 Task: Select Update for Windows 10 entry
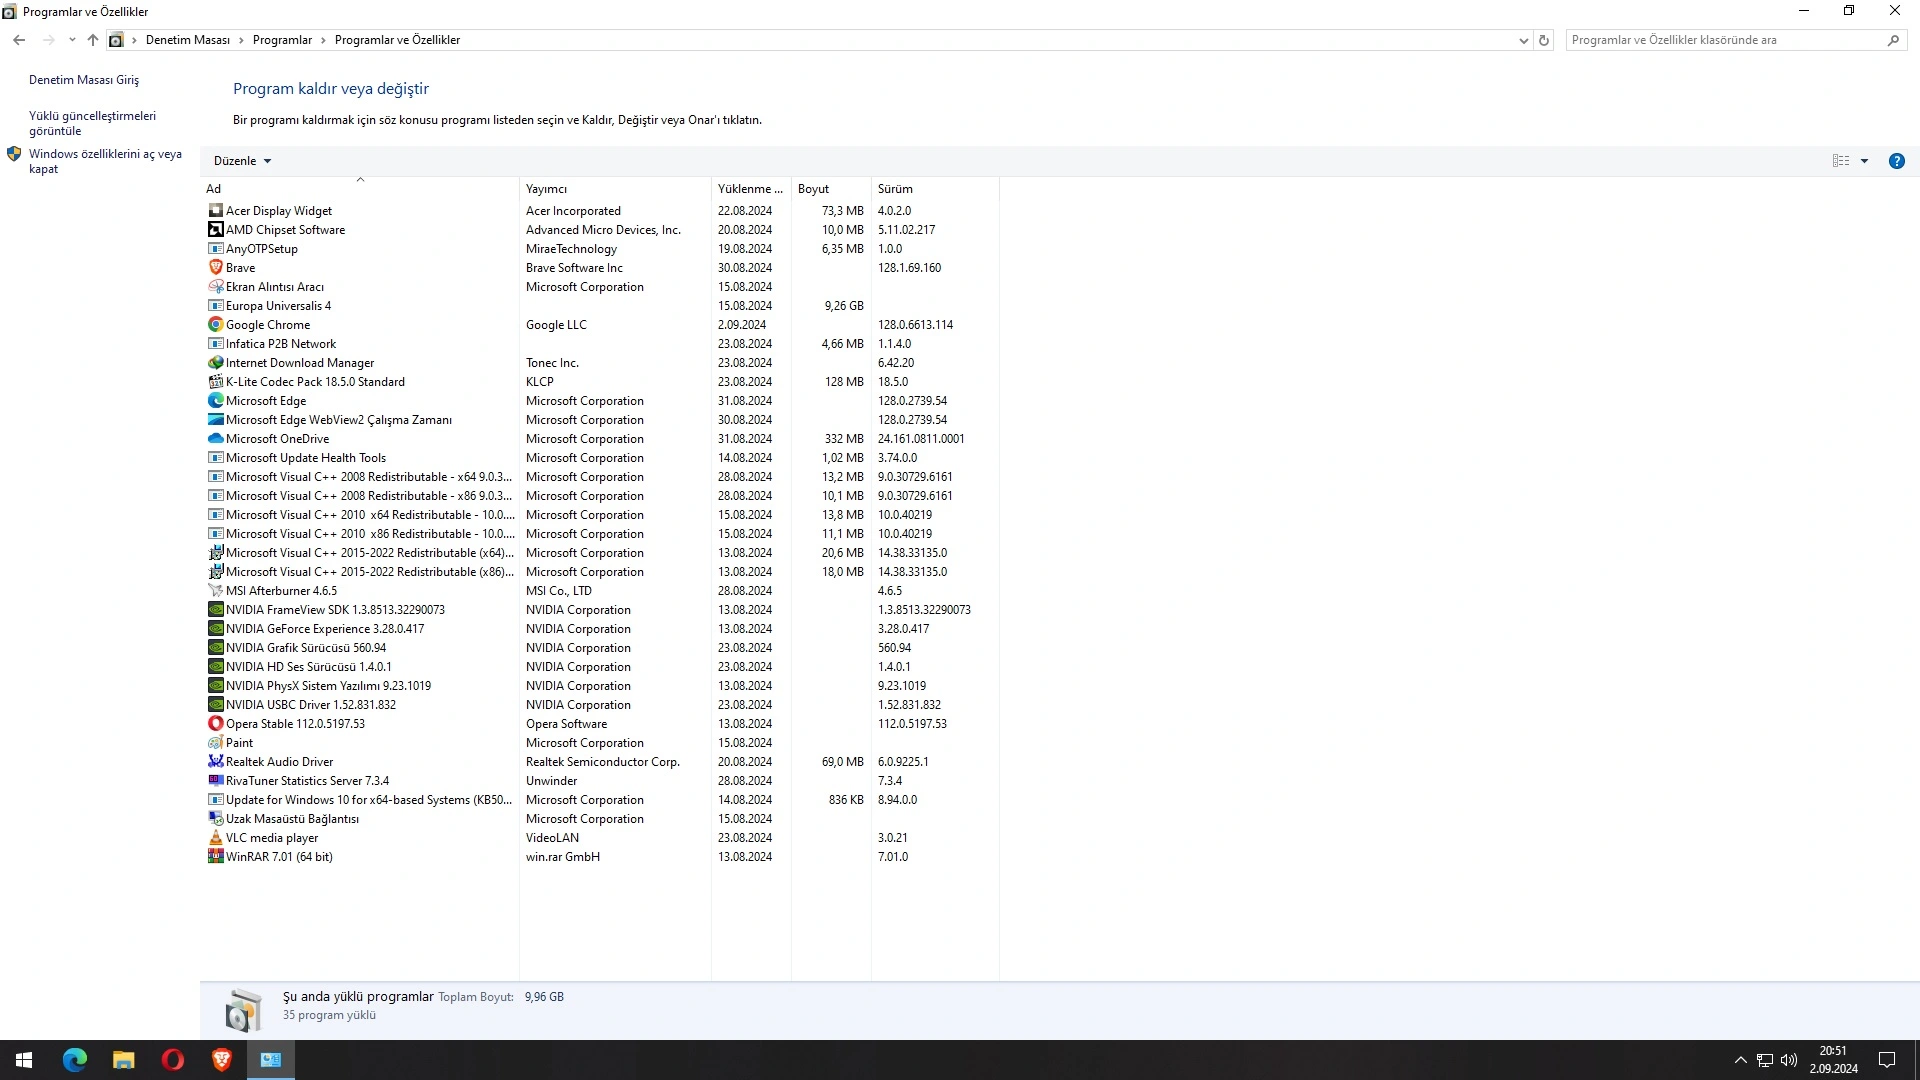[600, 800]
